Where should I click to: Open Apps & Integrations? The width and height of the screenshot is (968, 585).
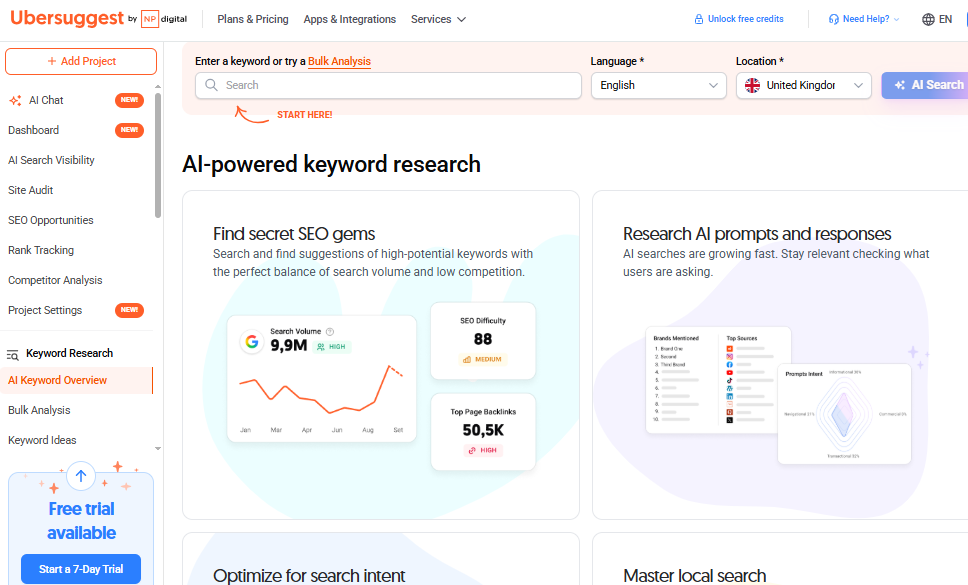pos(349,19)
